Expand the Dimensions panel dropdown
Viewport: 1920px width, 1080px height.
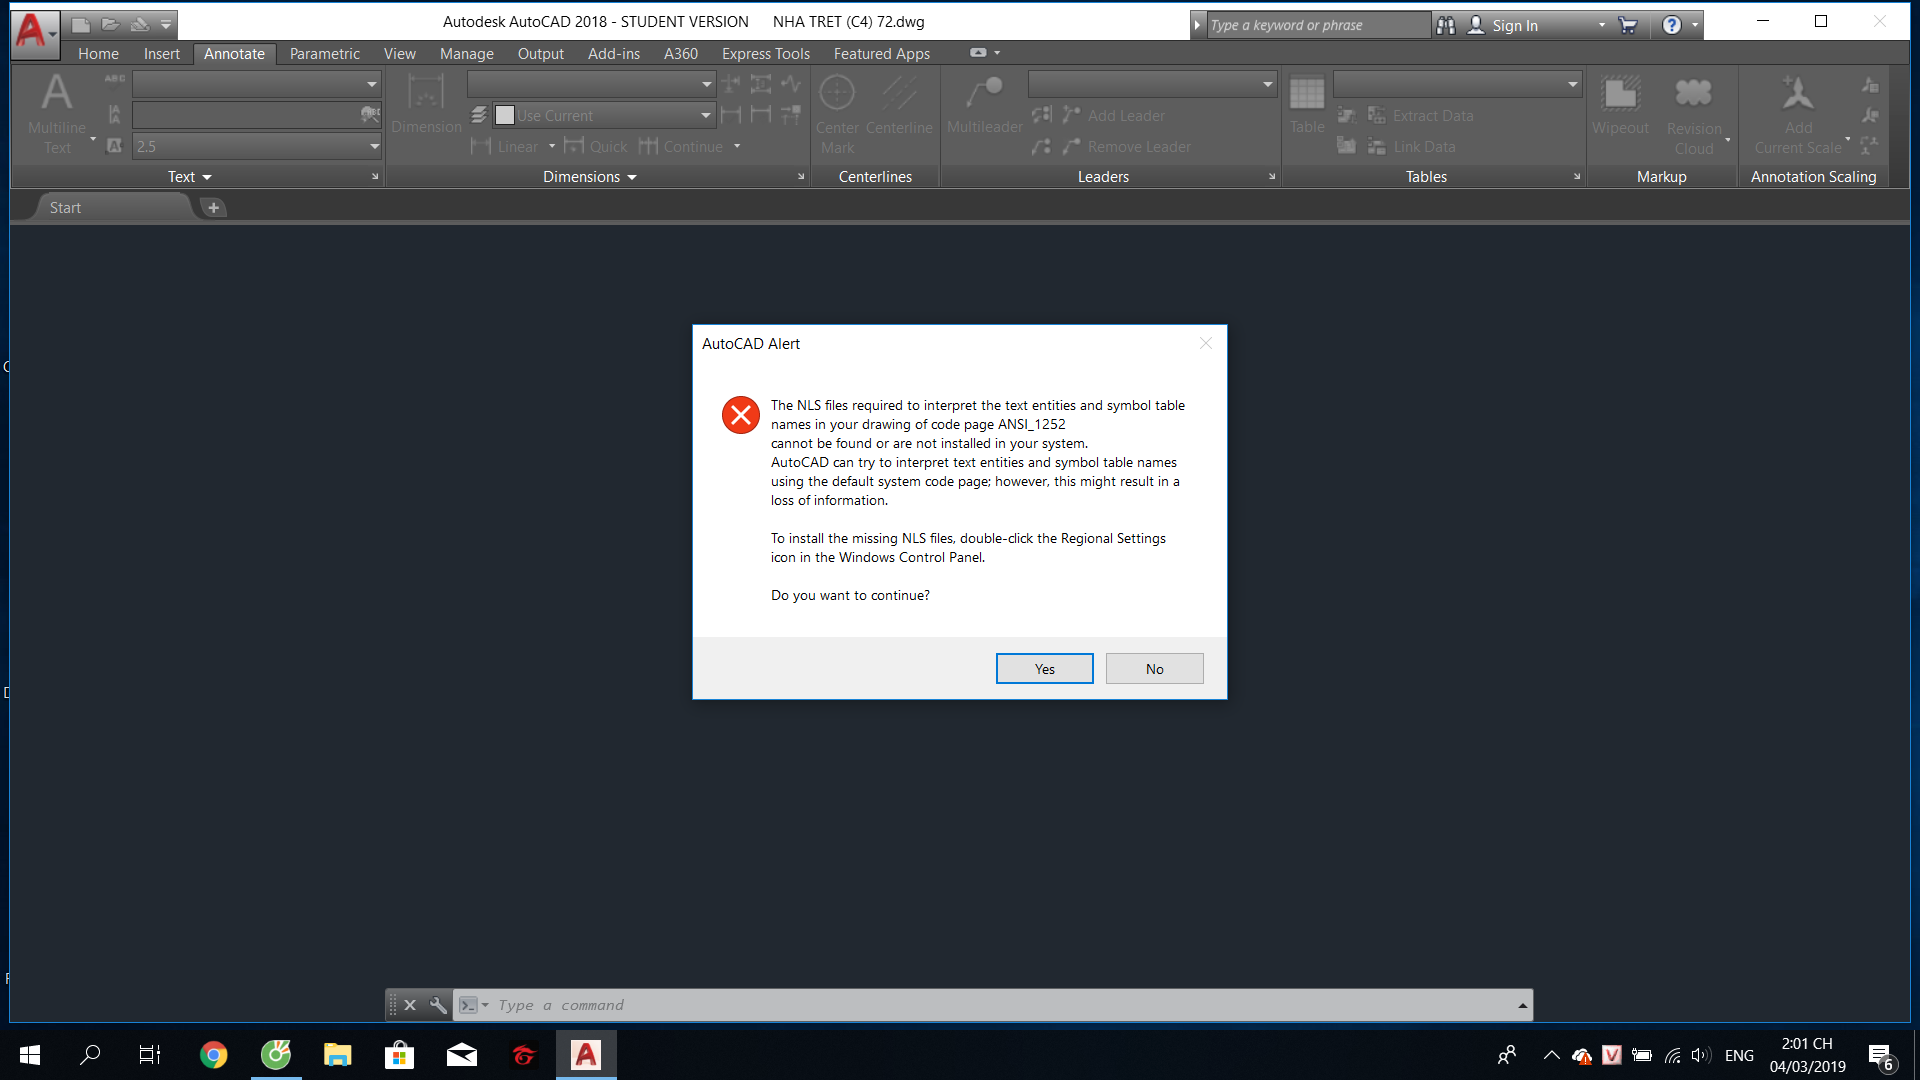pos(589,177)
